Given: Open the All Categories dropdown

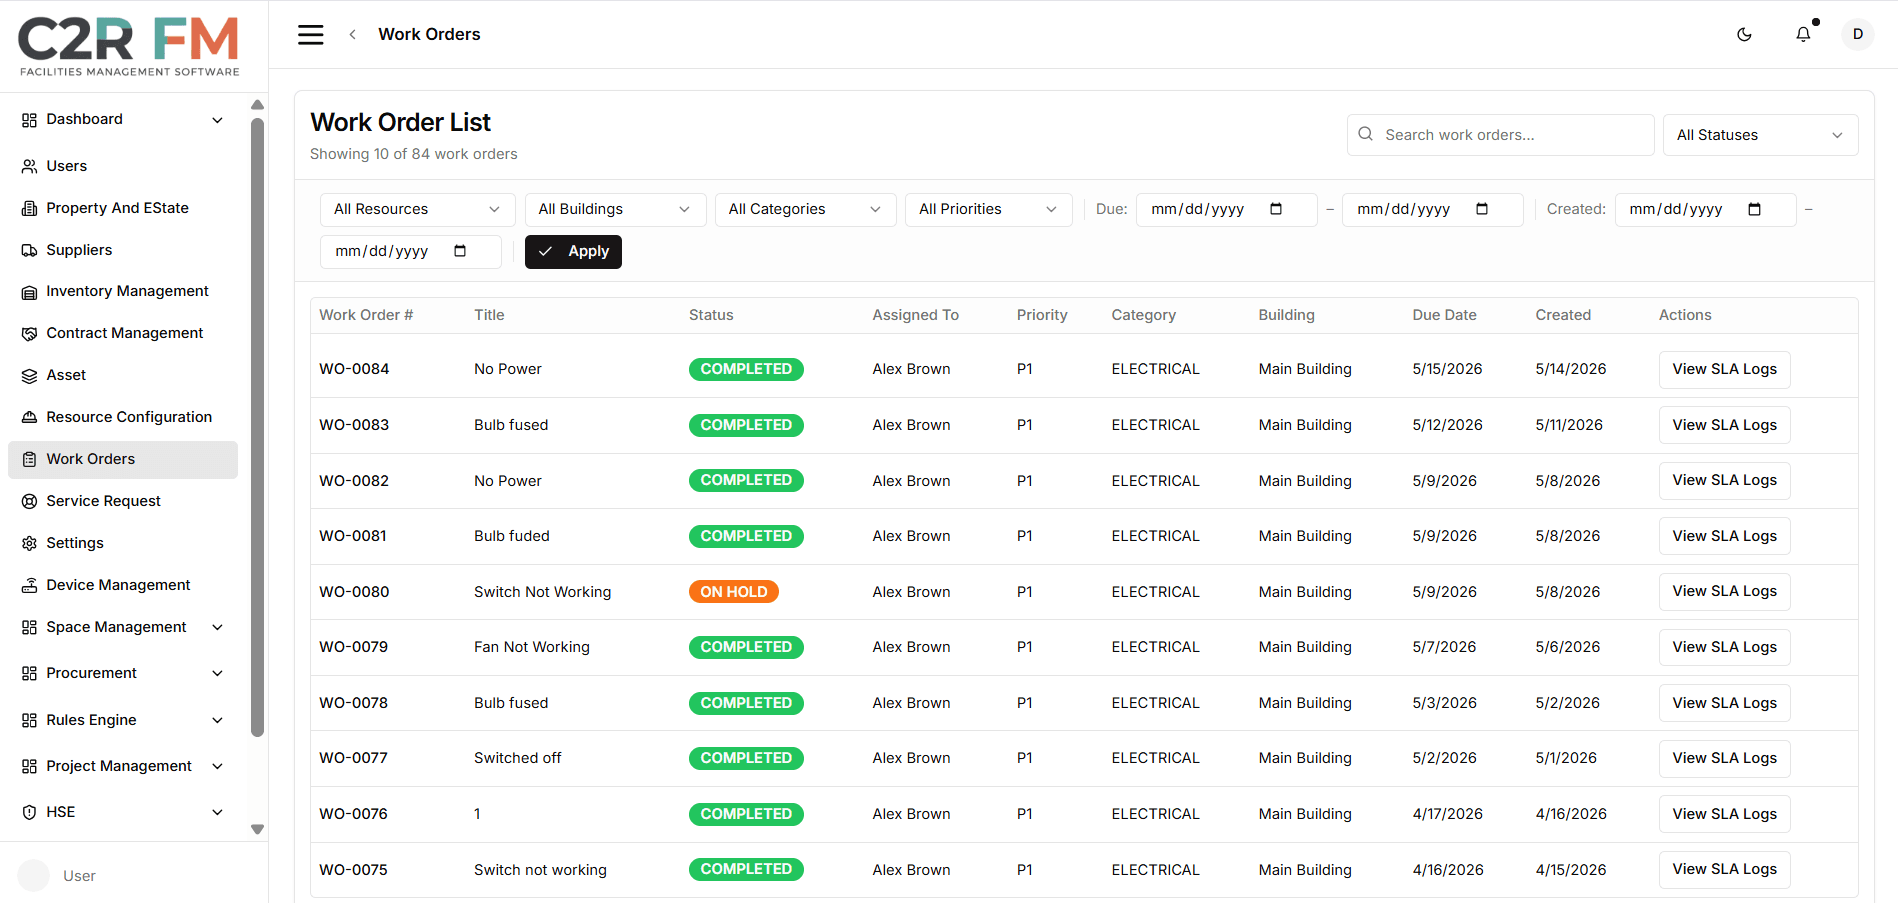Looking at the screenshot, I should [805, 209].
